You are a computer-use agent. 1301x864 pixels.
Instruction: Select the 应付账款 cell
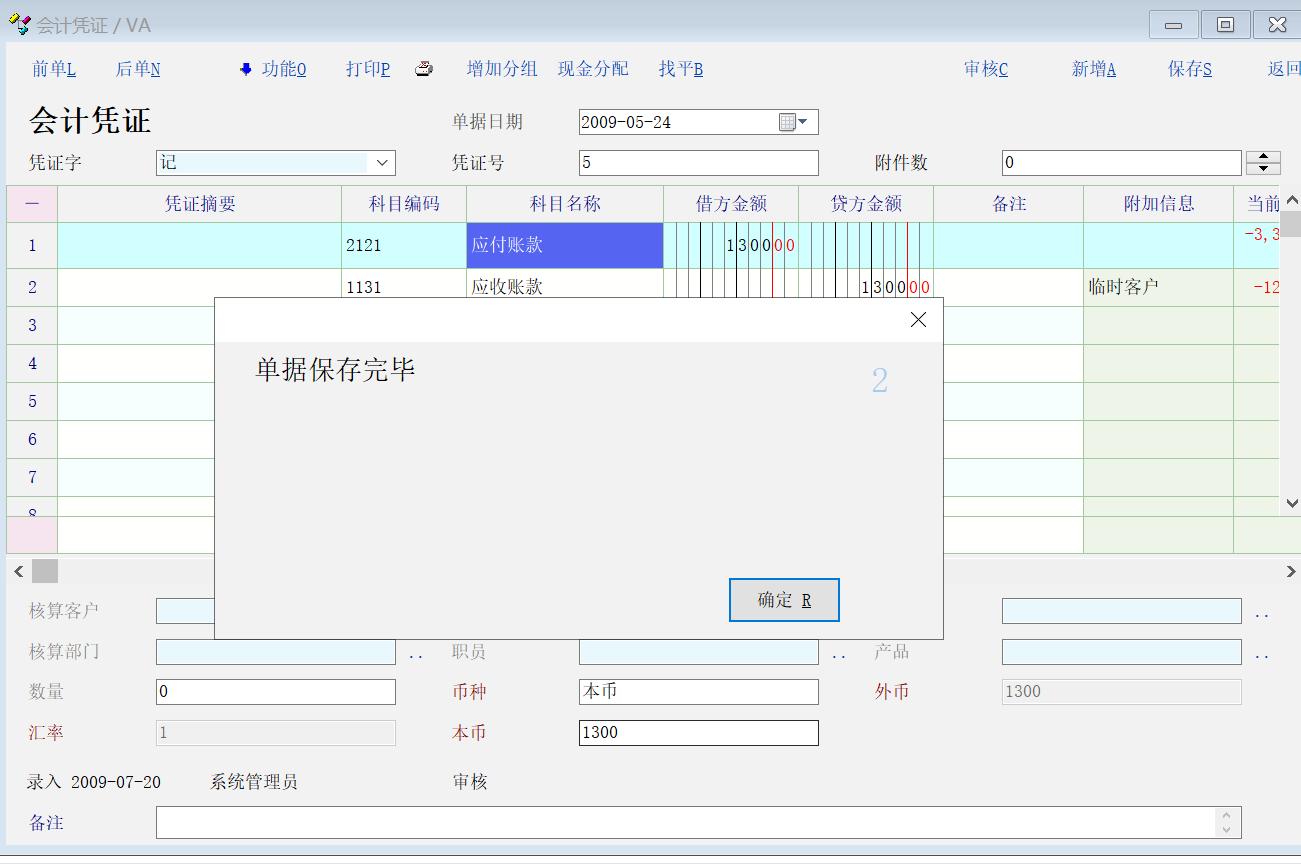[565, 245]
